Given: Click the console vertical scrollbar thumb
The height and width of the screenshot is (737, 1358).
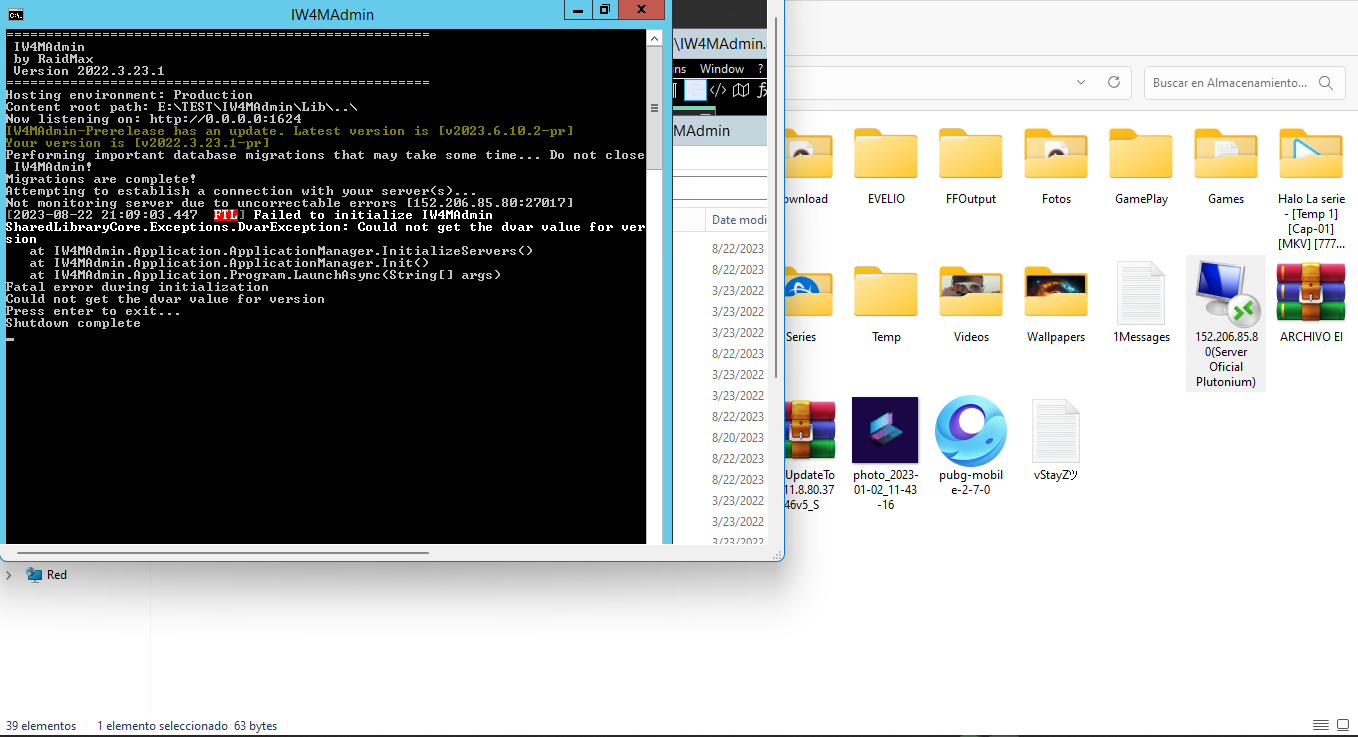Looking at the screenshot, I should pyautogui.click(x=654, y=109).
